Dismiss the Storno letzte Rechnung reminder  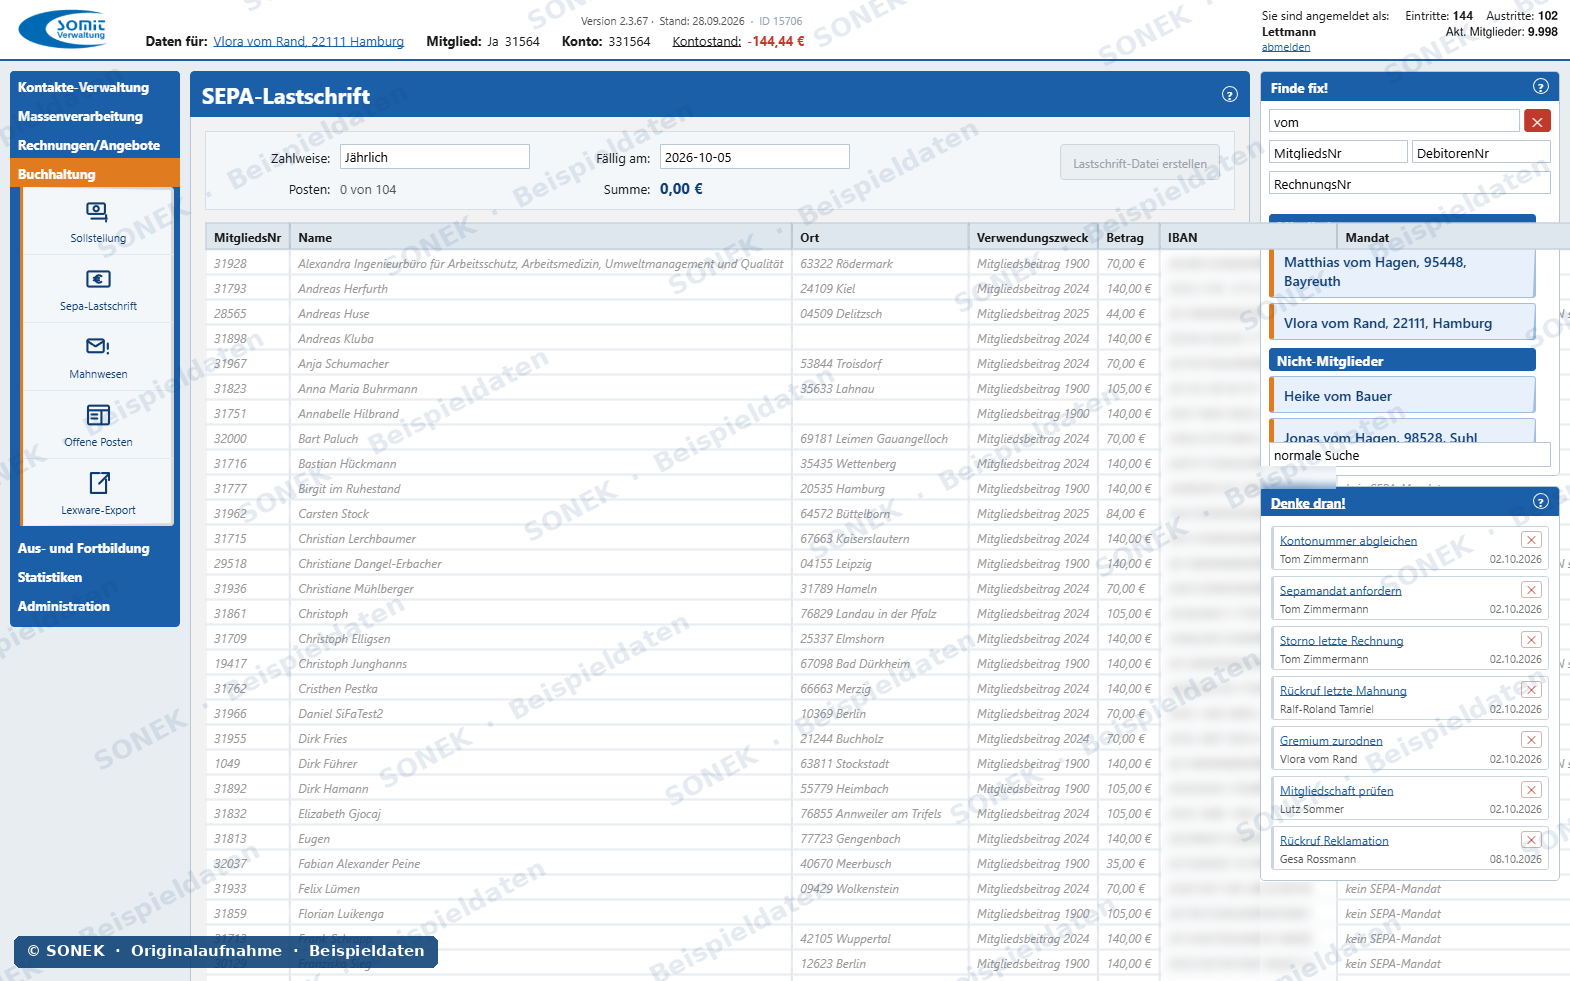pyautogui.click(x=1531, y=640)
